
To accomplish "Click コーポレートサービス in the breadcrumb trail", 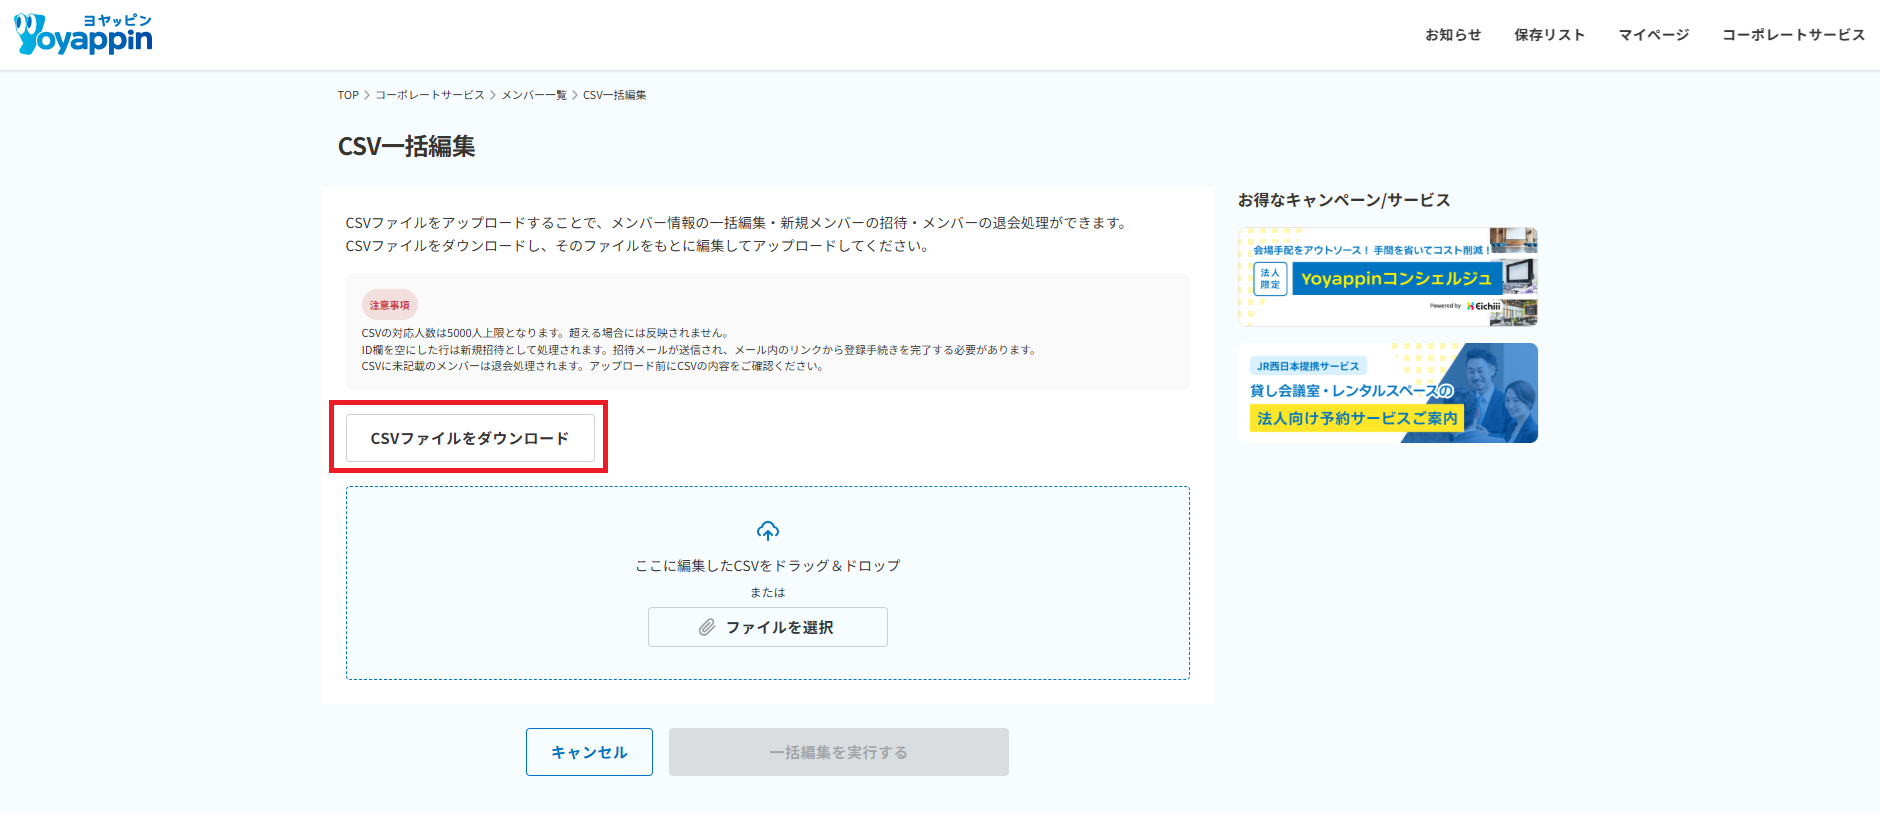I will pyautogui.click(x=429, y=95).
